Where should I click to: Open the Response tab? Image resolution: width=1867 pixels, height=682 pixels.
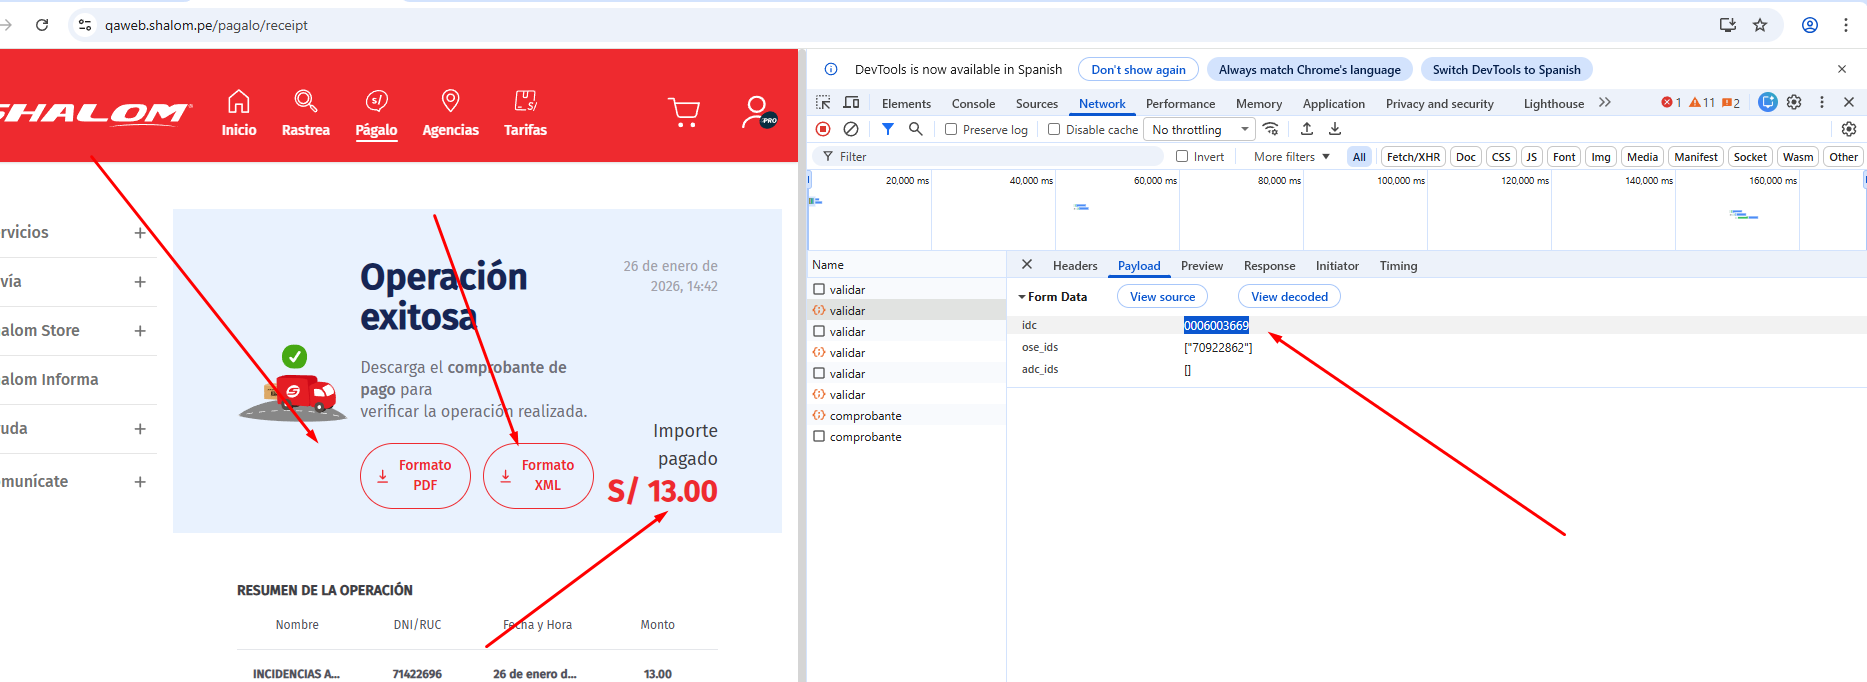coord(1269,266)
